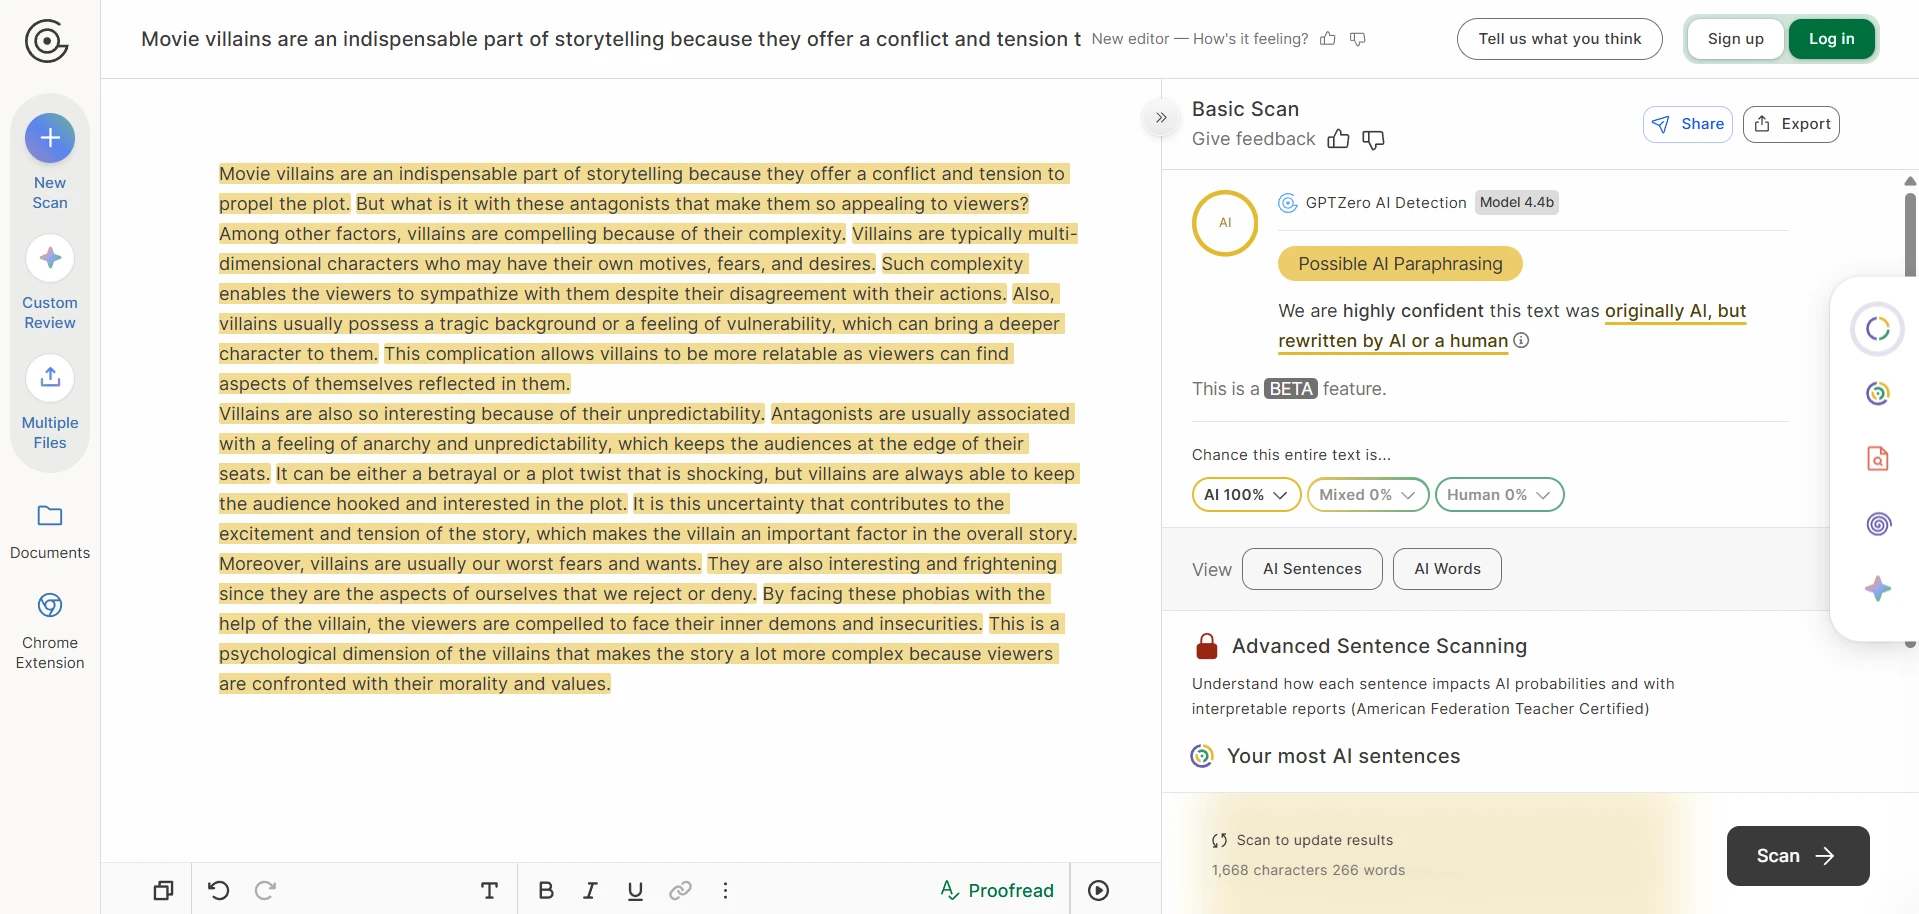Switch to the AI Sentences view
This screenshot has width=1919, height=914.
1312,569
